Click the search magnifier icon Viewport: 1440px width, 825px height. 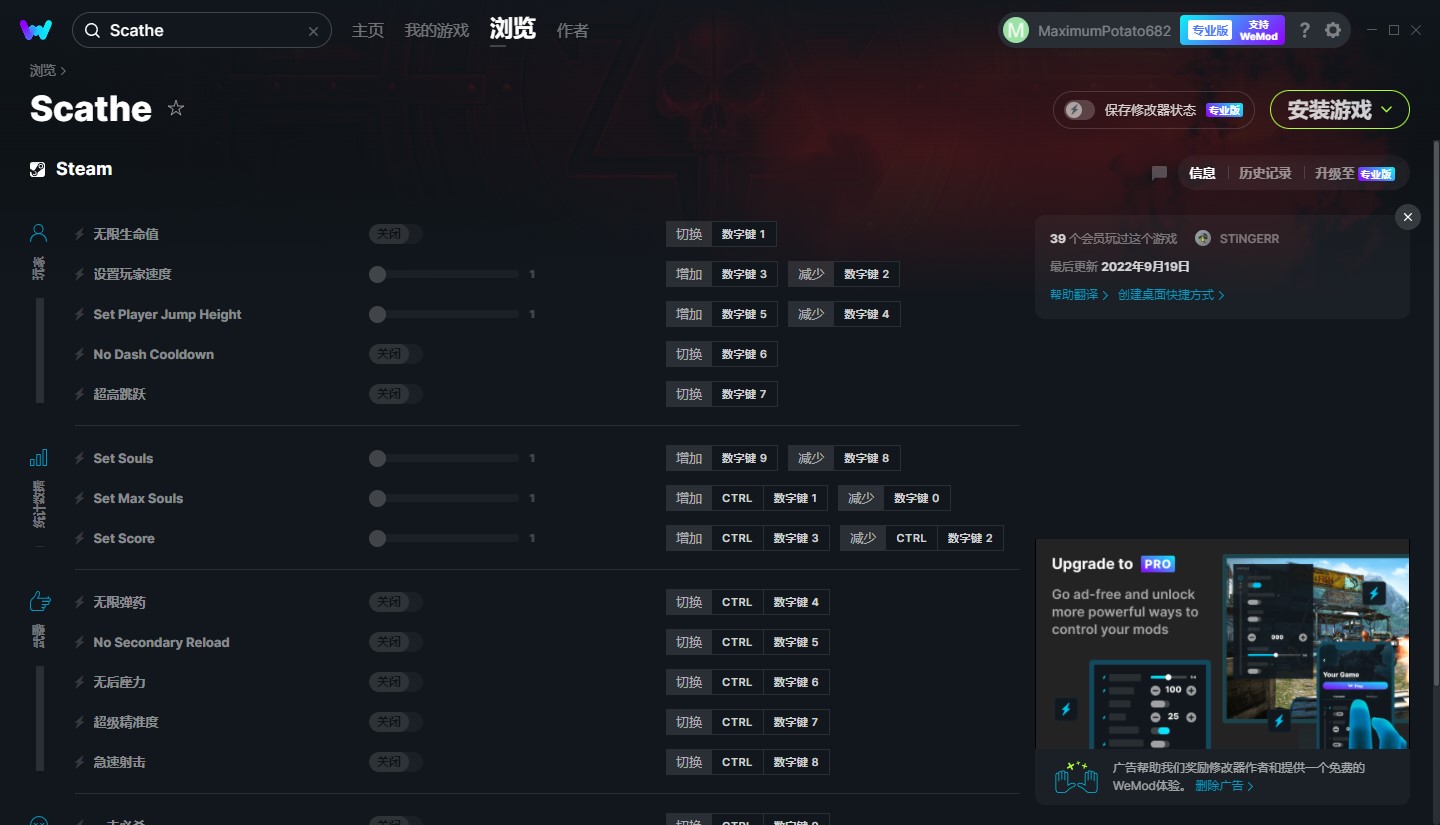92,31
